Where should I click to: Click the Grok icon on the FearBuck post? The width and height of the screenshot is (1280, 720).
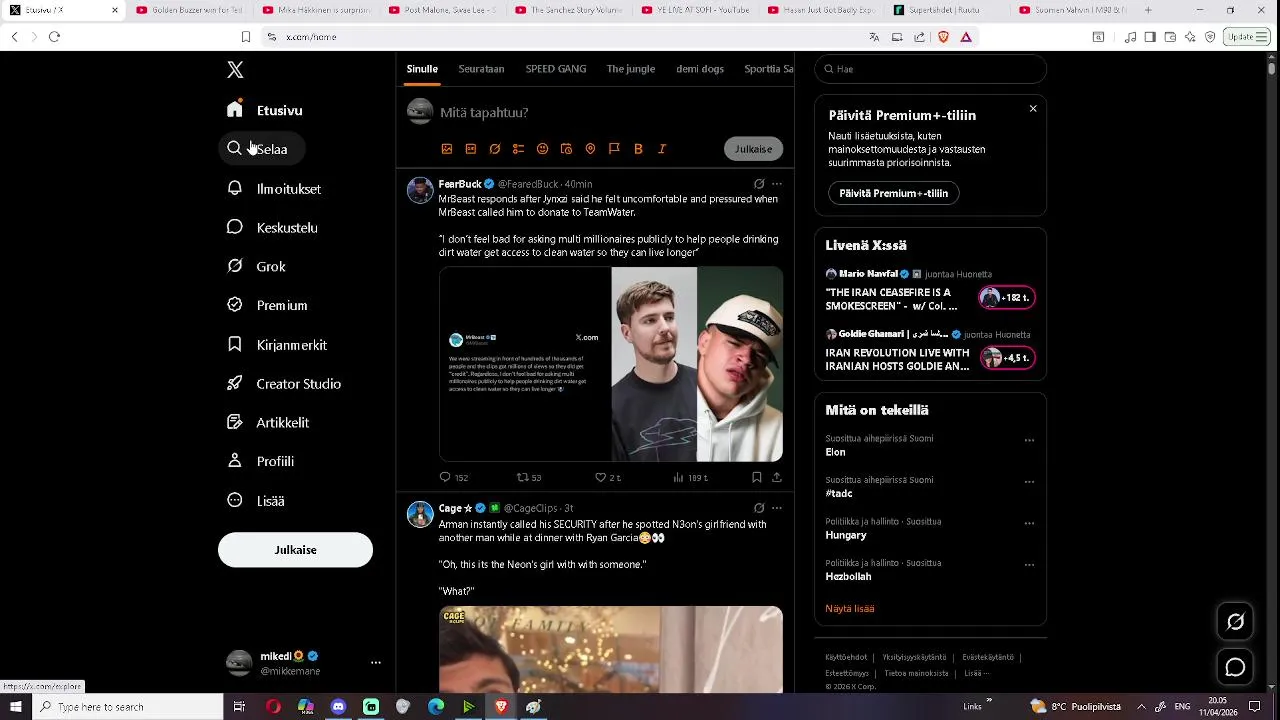point(759,184)
